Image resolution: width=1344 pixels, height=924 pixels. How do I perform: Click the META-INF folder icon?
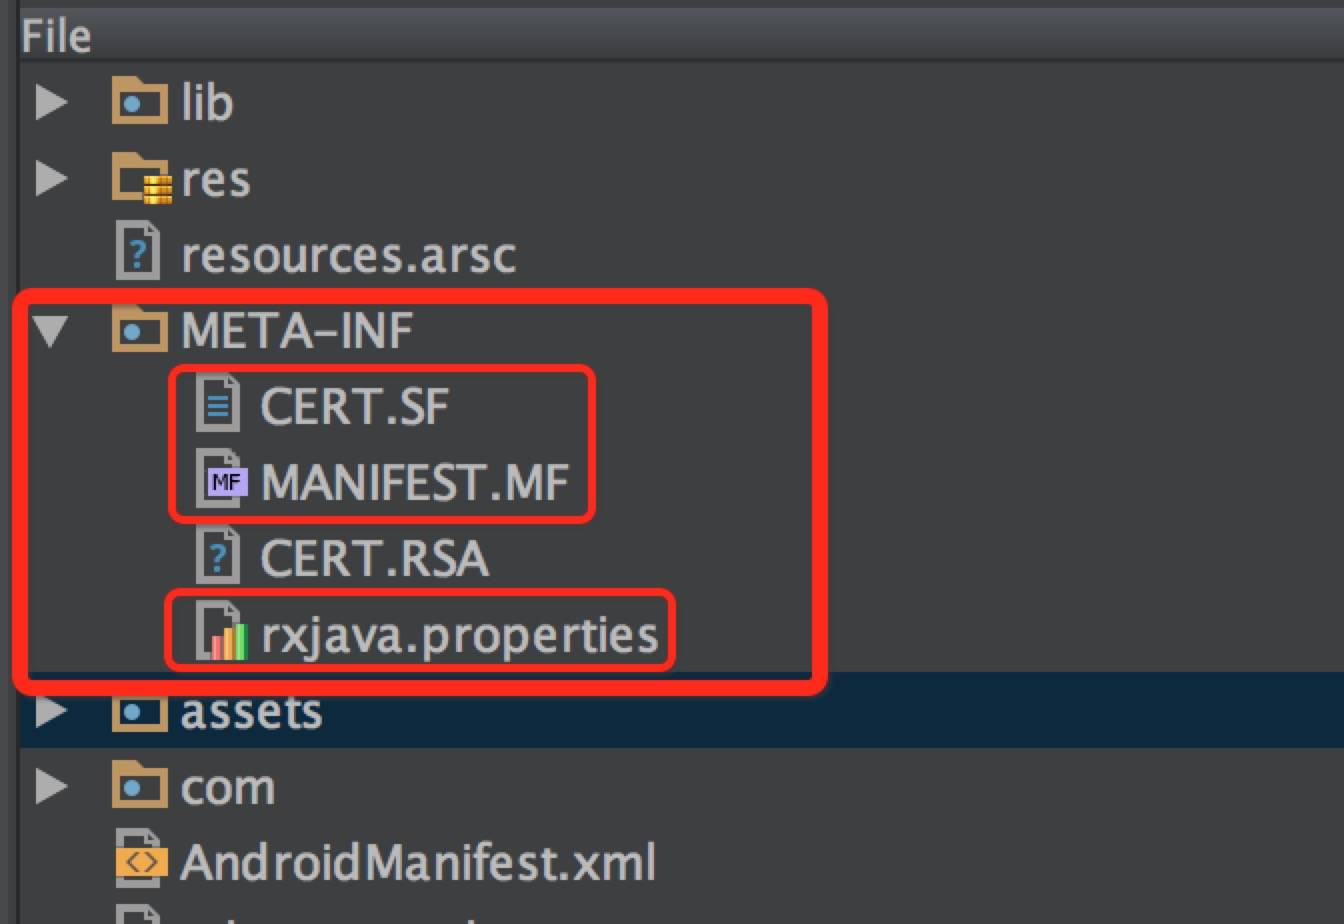[x=139, y=330]
